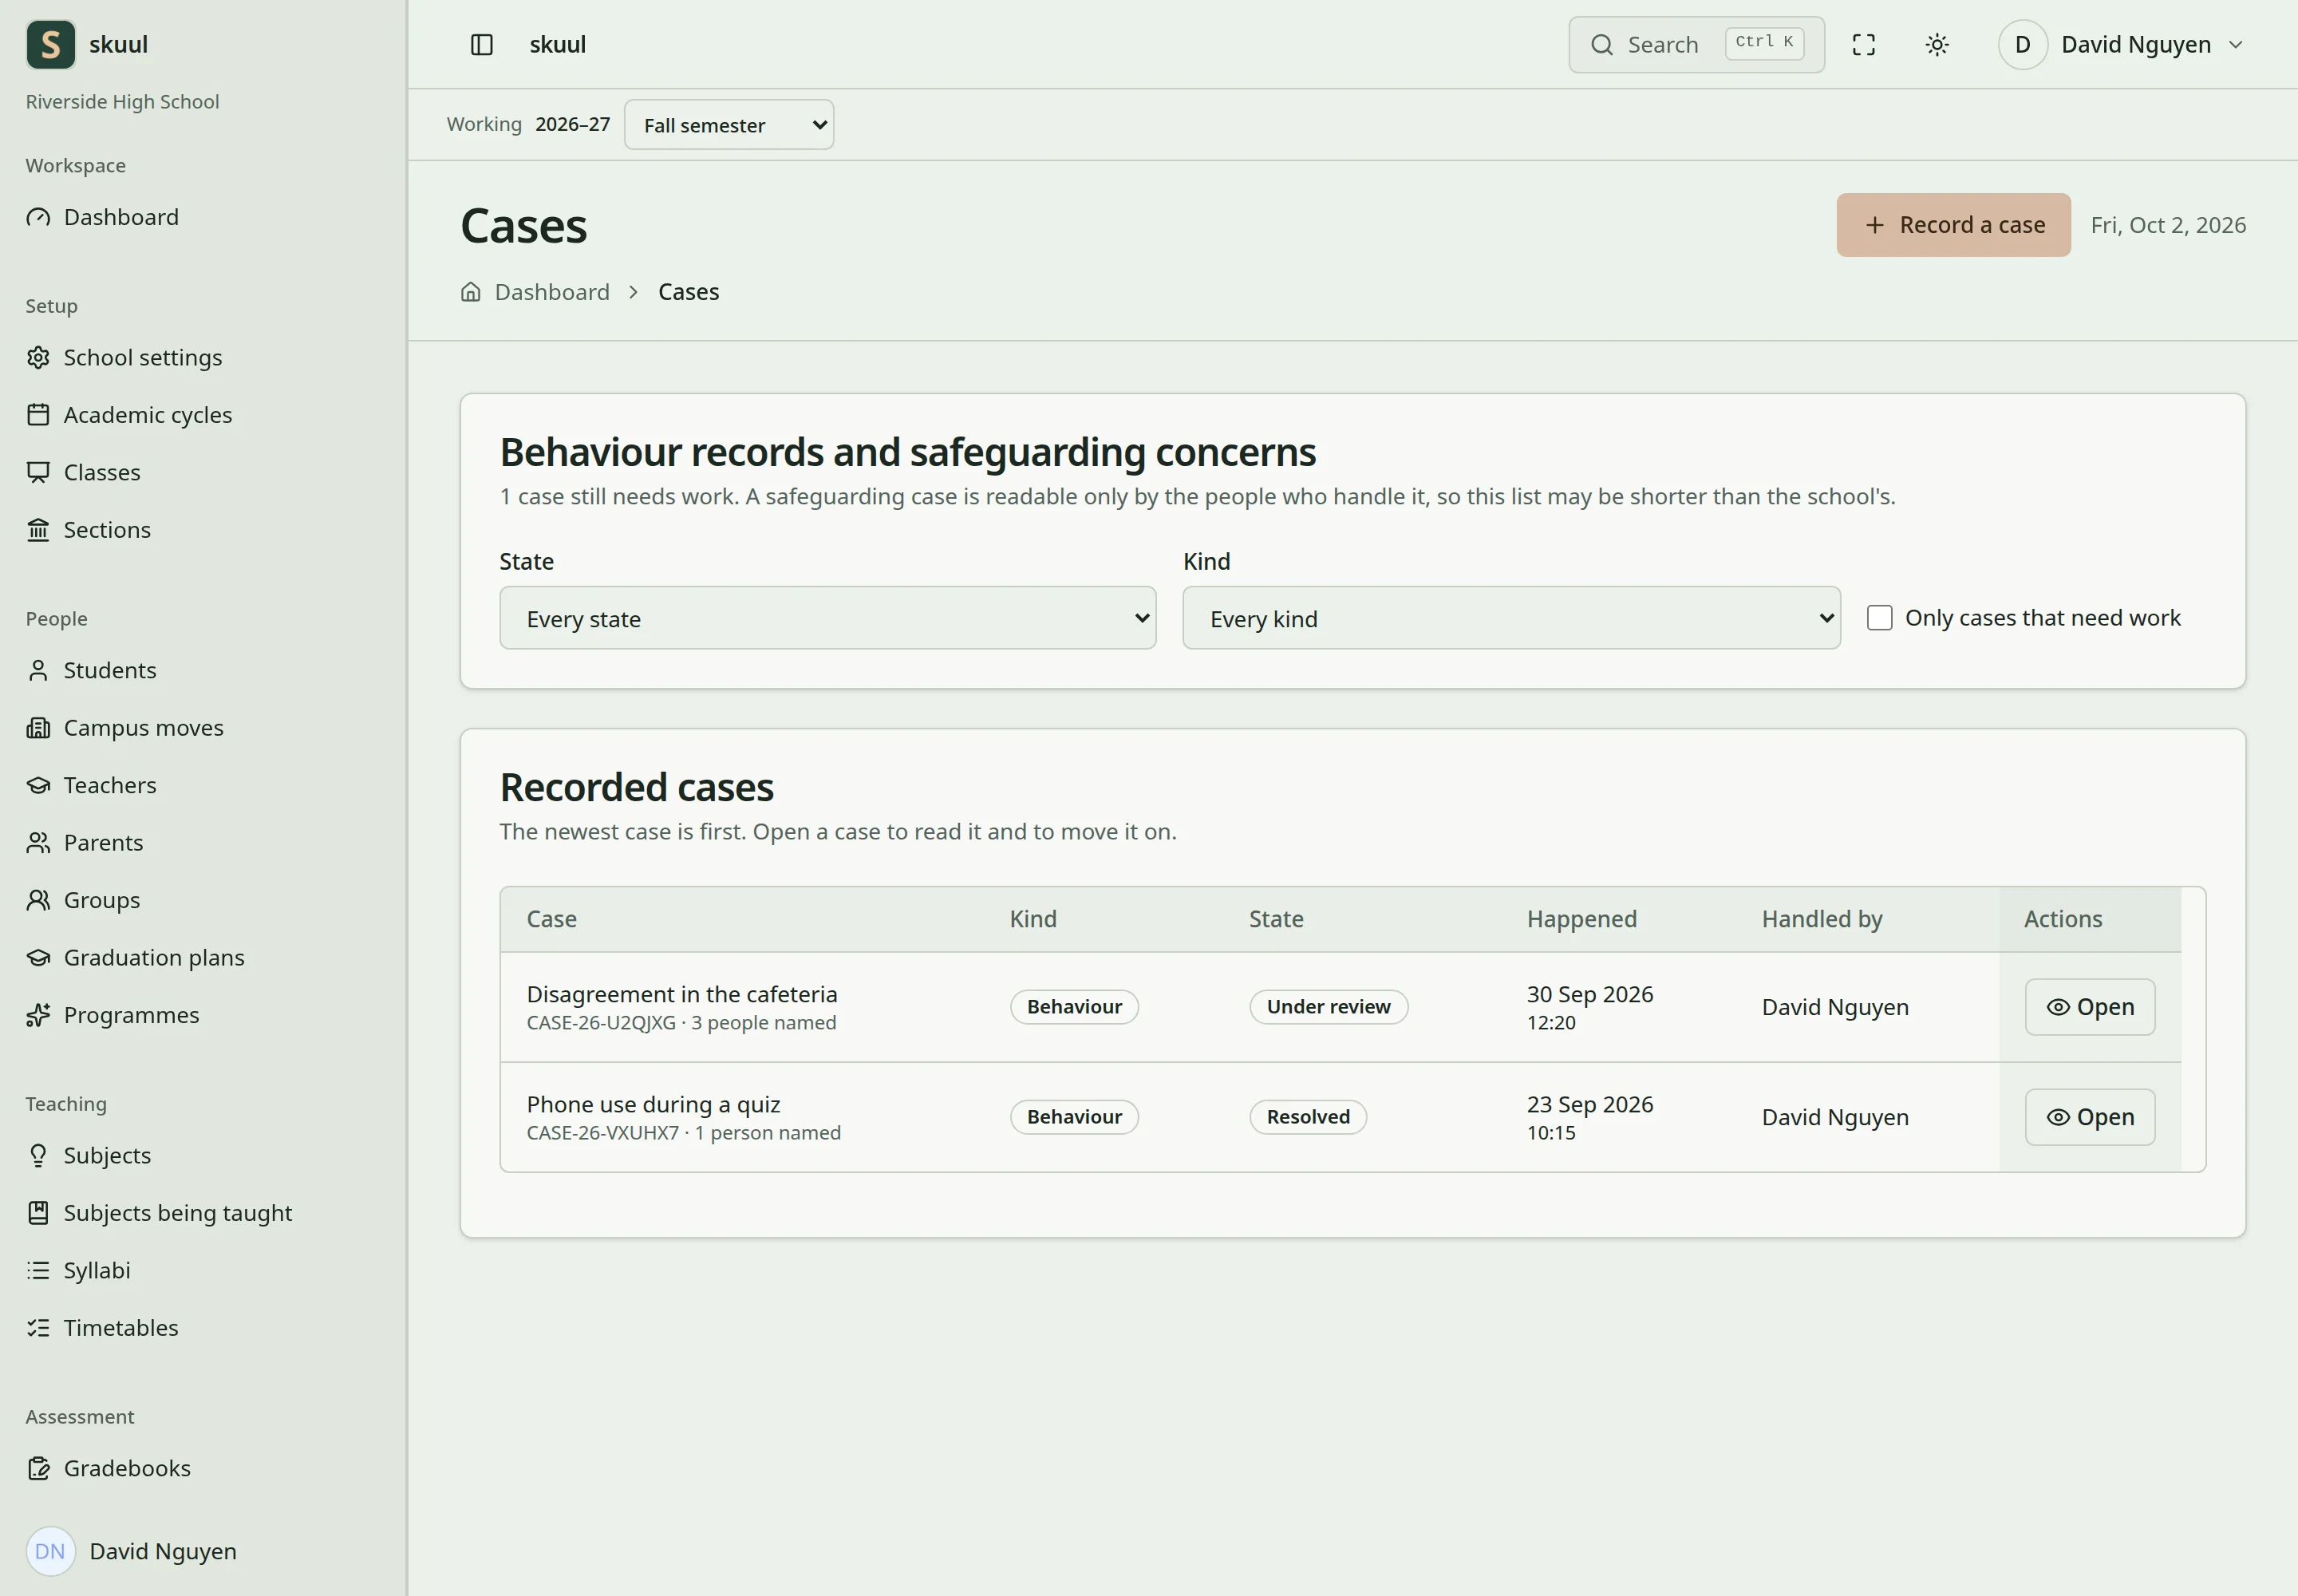Click the Resolved state badge
The width and height of the screenshot is (2298, 1596).
1308,1117
